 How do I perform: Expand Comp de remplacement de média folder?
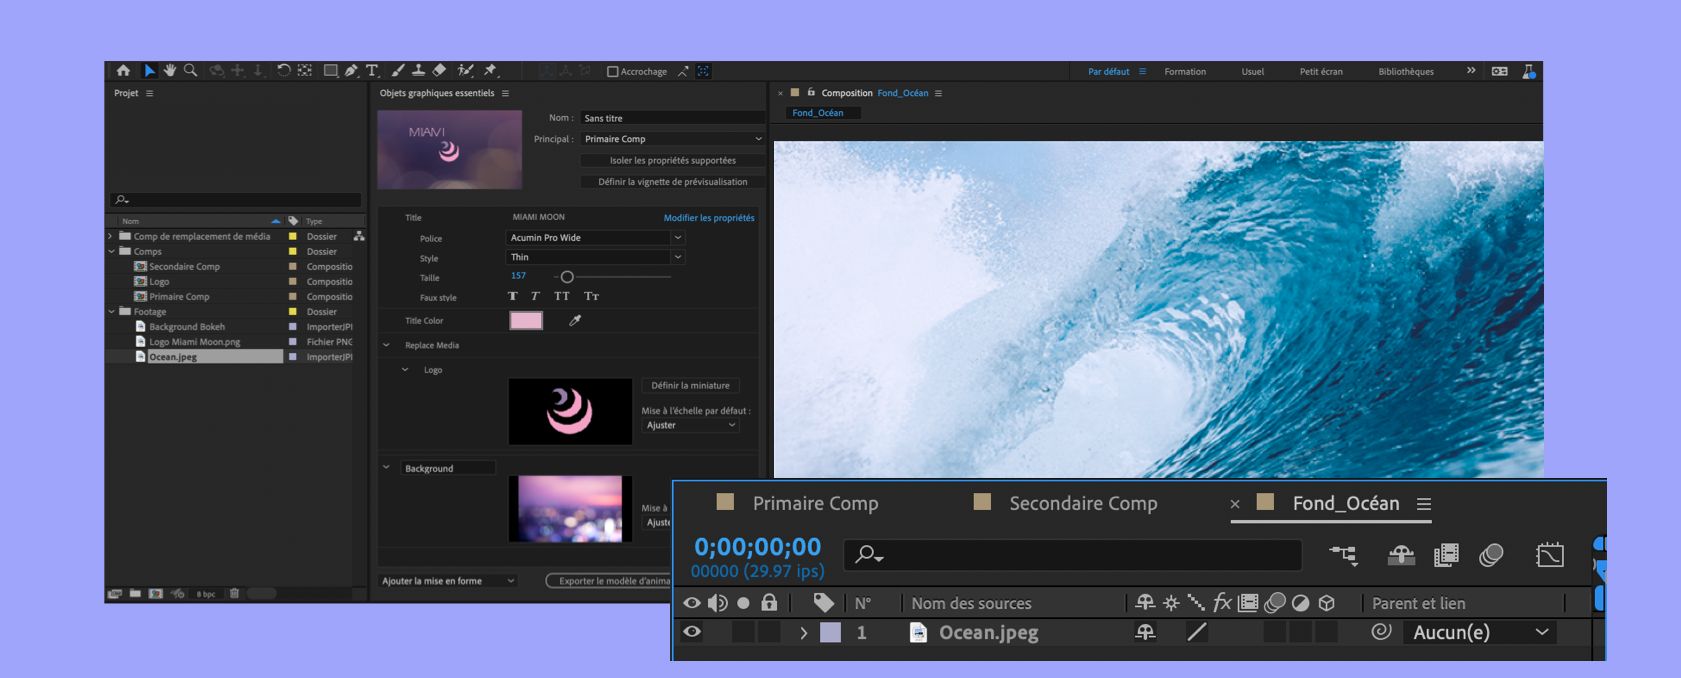pyautogui.click(x=111, y=237)
